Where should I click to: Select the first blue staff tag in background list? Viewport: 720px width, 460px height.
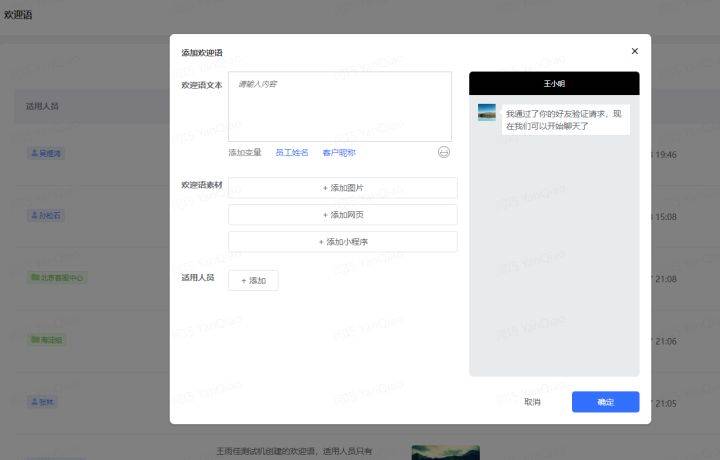click(x=46, y=153)
